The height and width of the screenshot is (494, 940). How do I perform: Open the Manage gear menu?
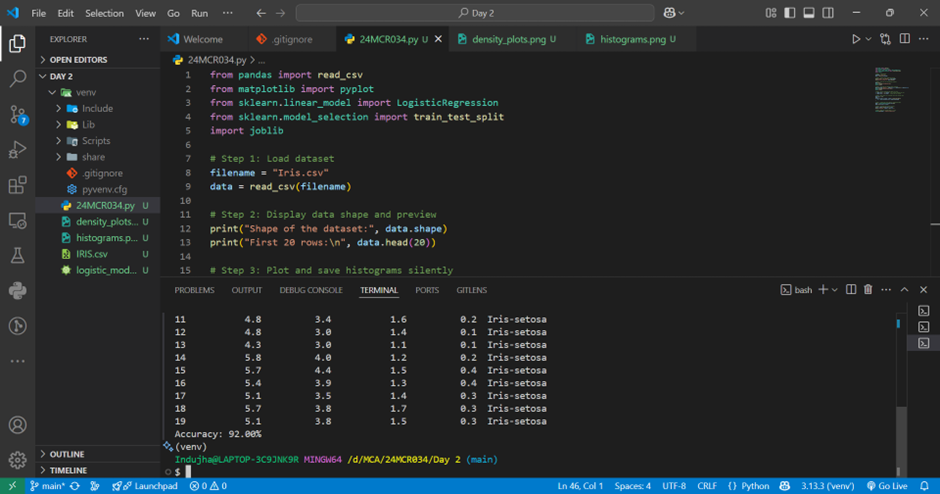(x=17, y=460)
